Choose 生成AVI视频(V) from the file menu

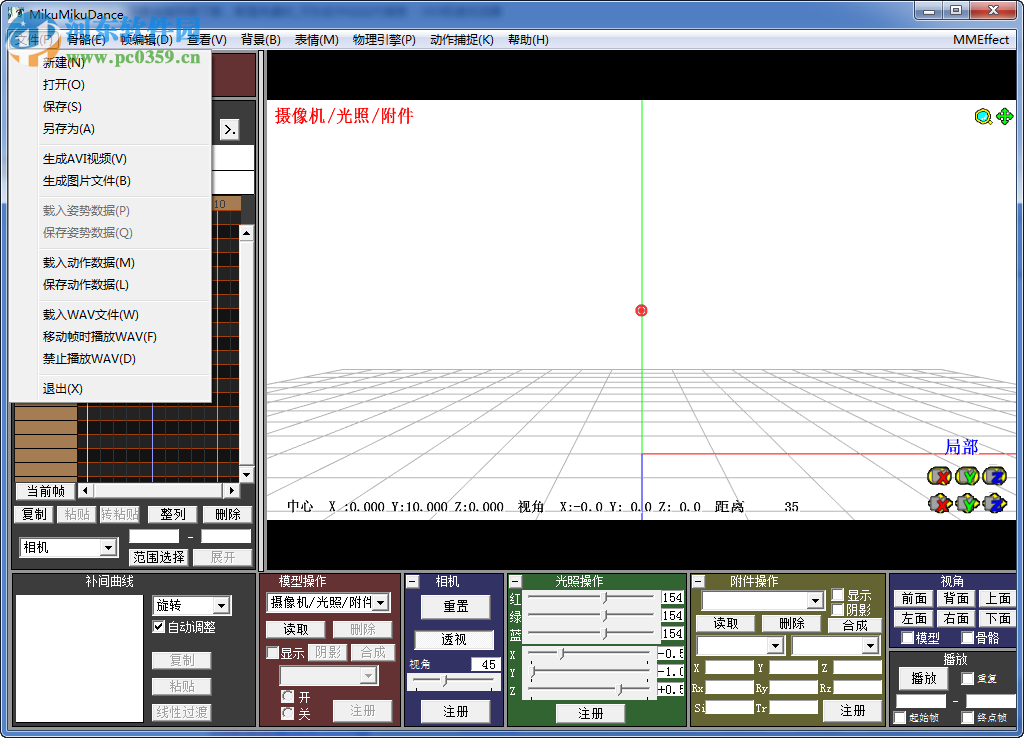(x=84, y=159)
